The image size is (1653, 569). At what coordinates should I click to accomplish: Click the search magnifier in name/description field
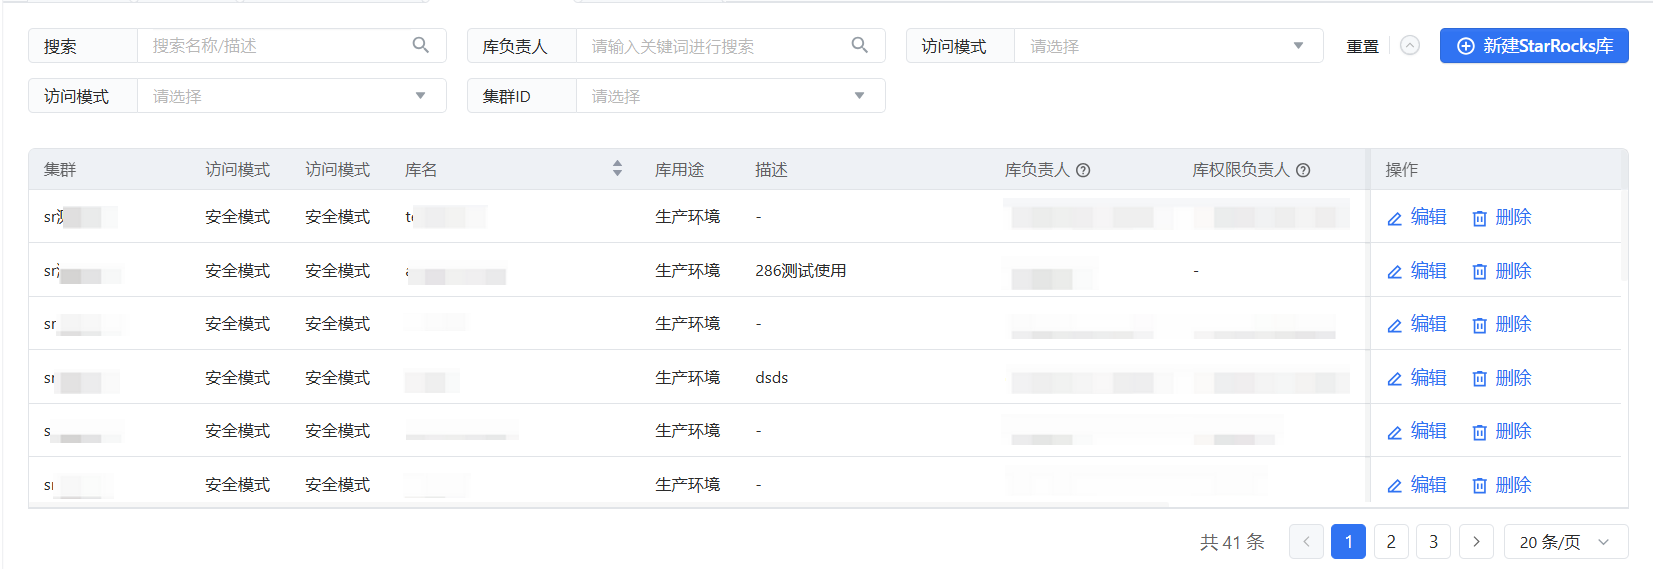[x=421, y=45]
